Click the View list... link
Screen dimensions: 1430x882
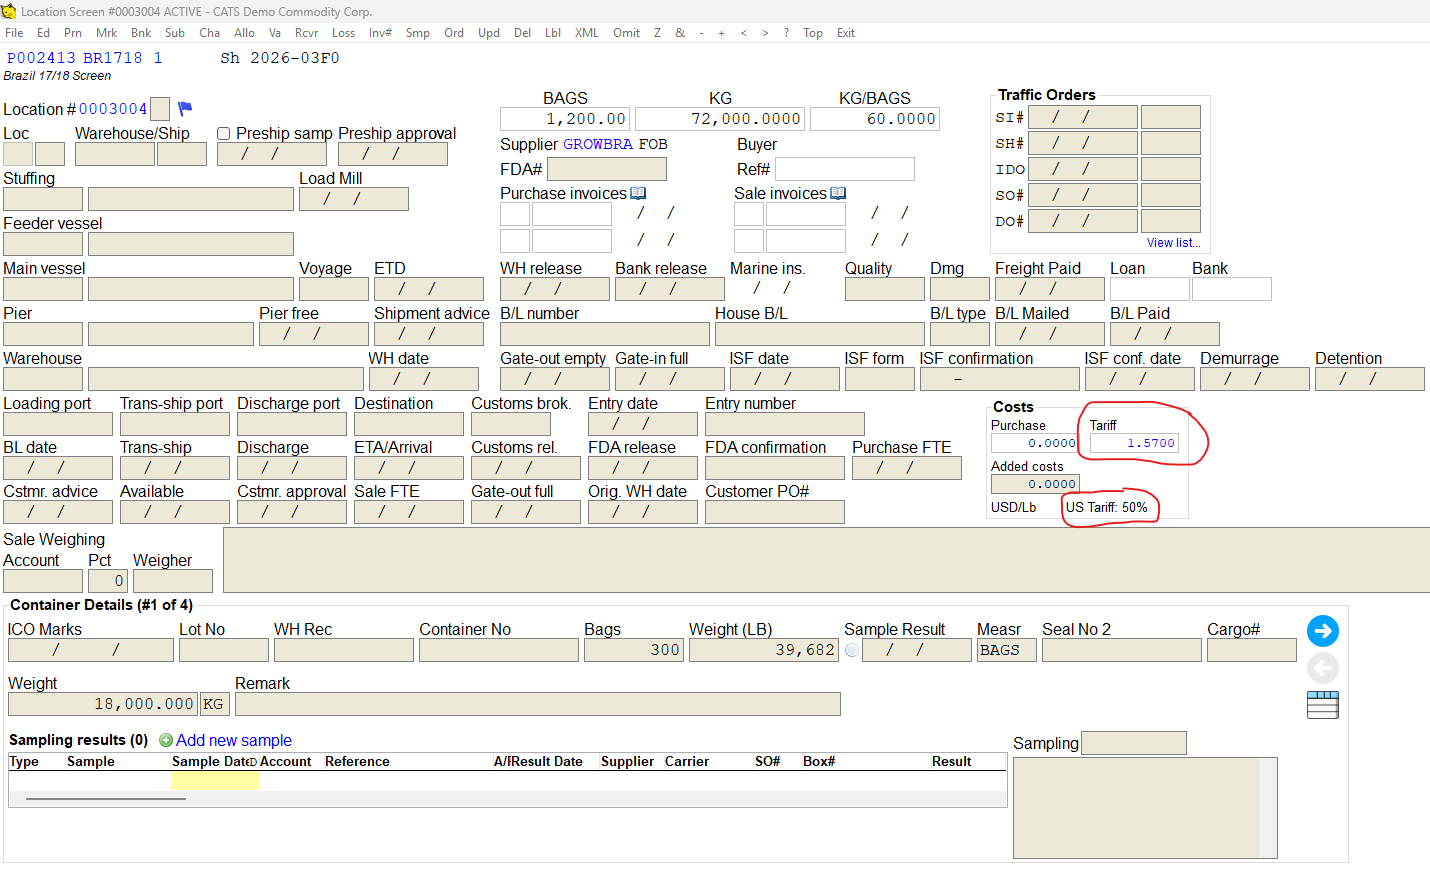pos(1173,243)
